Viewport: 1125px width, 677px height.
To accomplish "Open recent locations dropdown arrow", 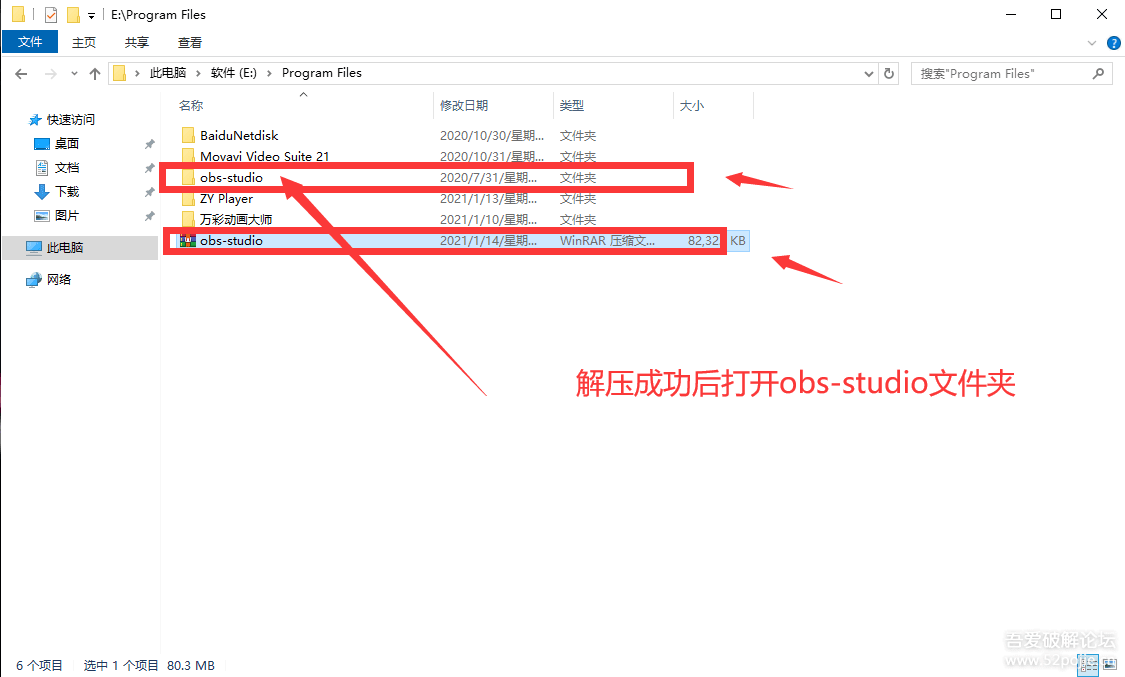I will point(74,74).
